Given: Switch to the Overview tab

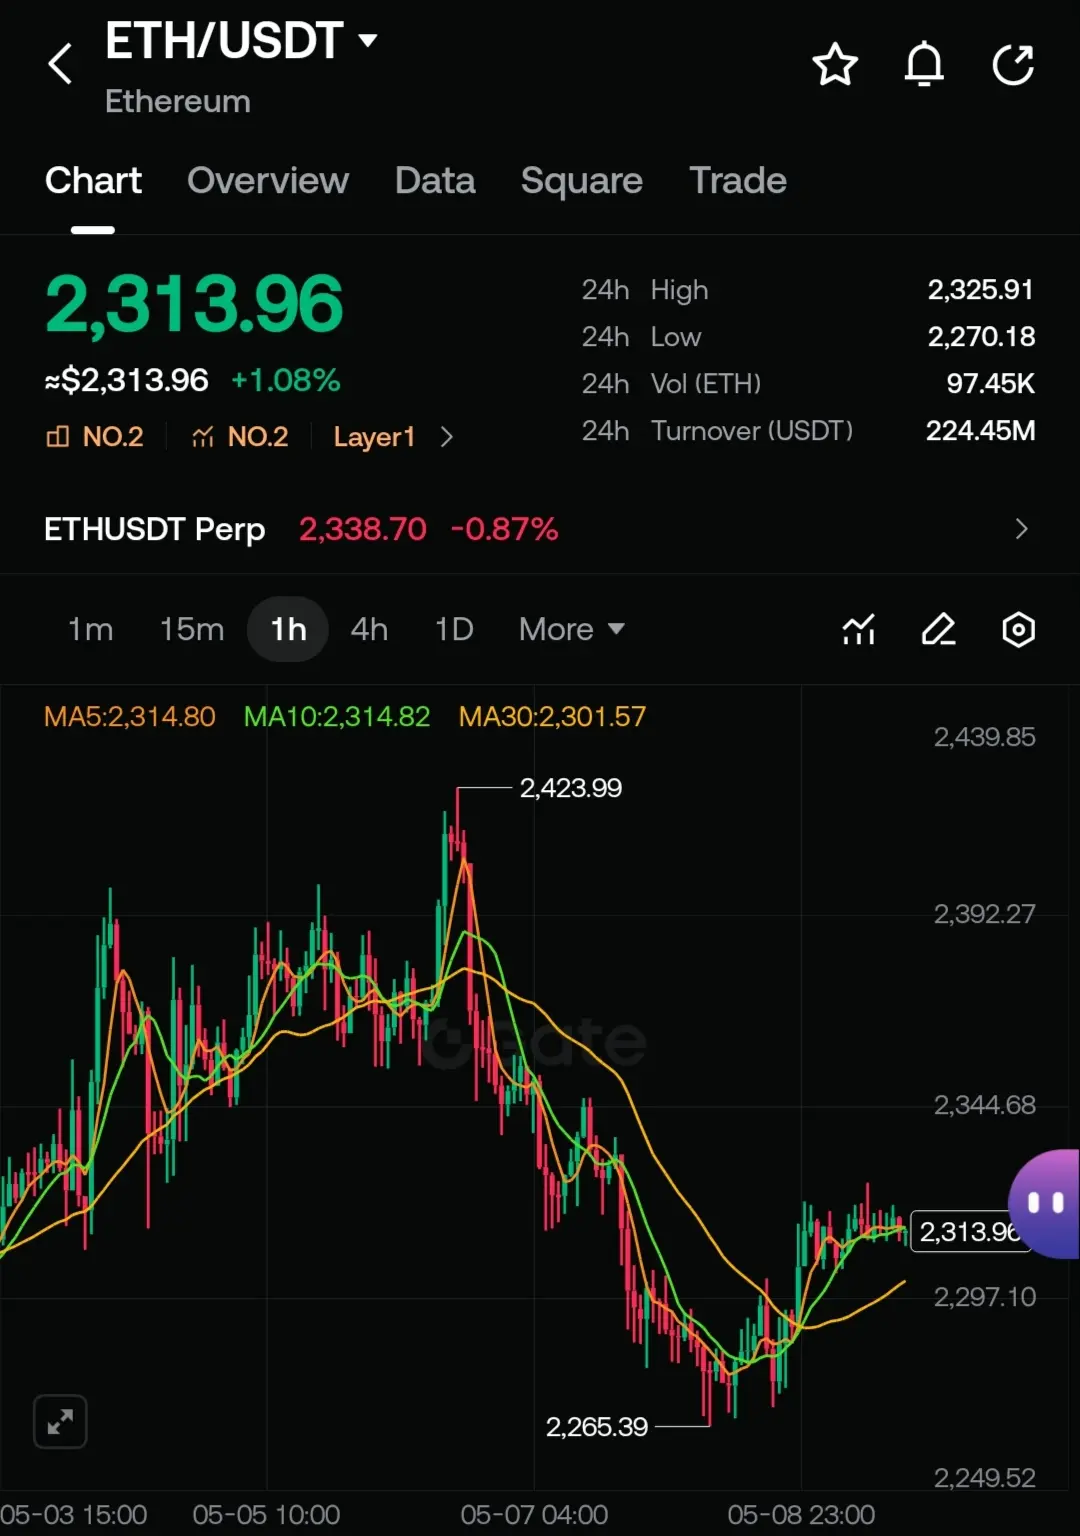Looking at the screenshot, I should coord(268,181).
